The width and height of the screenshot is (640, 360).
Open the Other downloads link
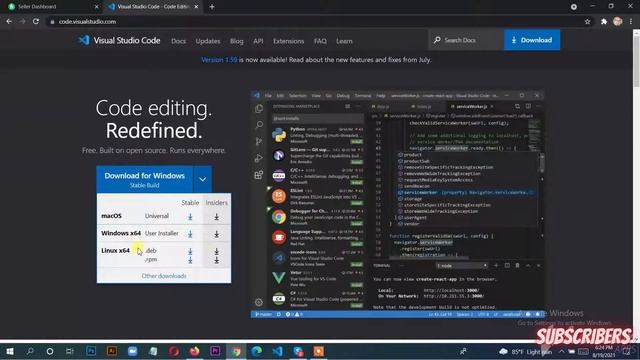[164, 276]
